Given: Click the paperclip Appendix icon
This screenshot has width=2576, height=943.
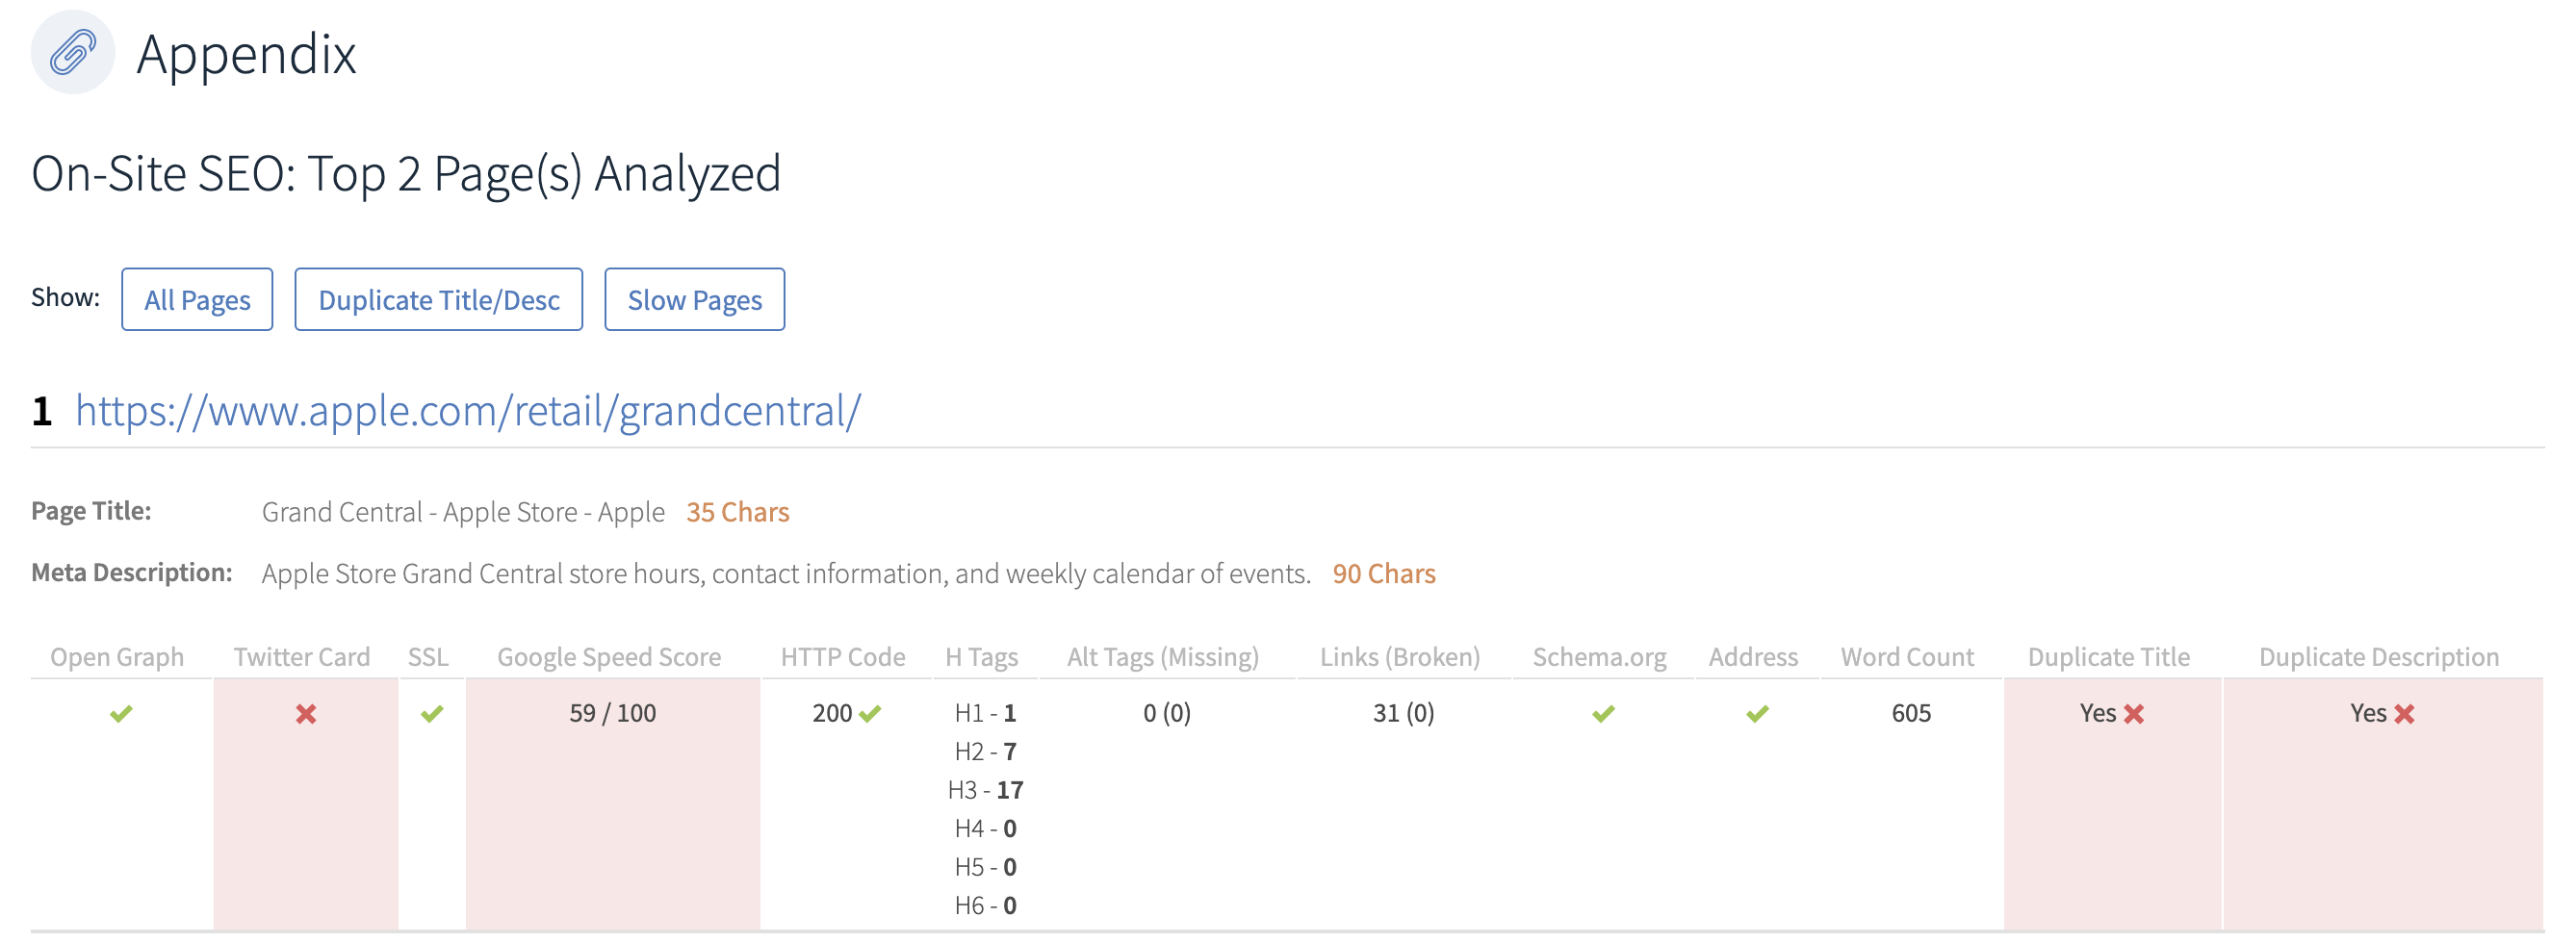Looking at the screenshot, I should click(x=73, y=52).
